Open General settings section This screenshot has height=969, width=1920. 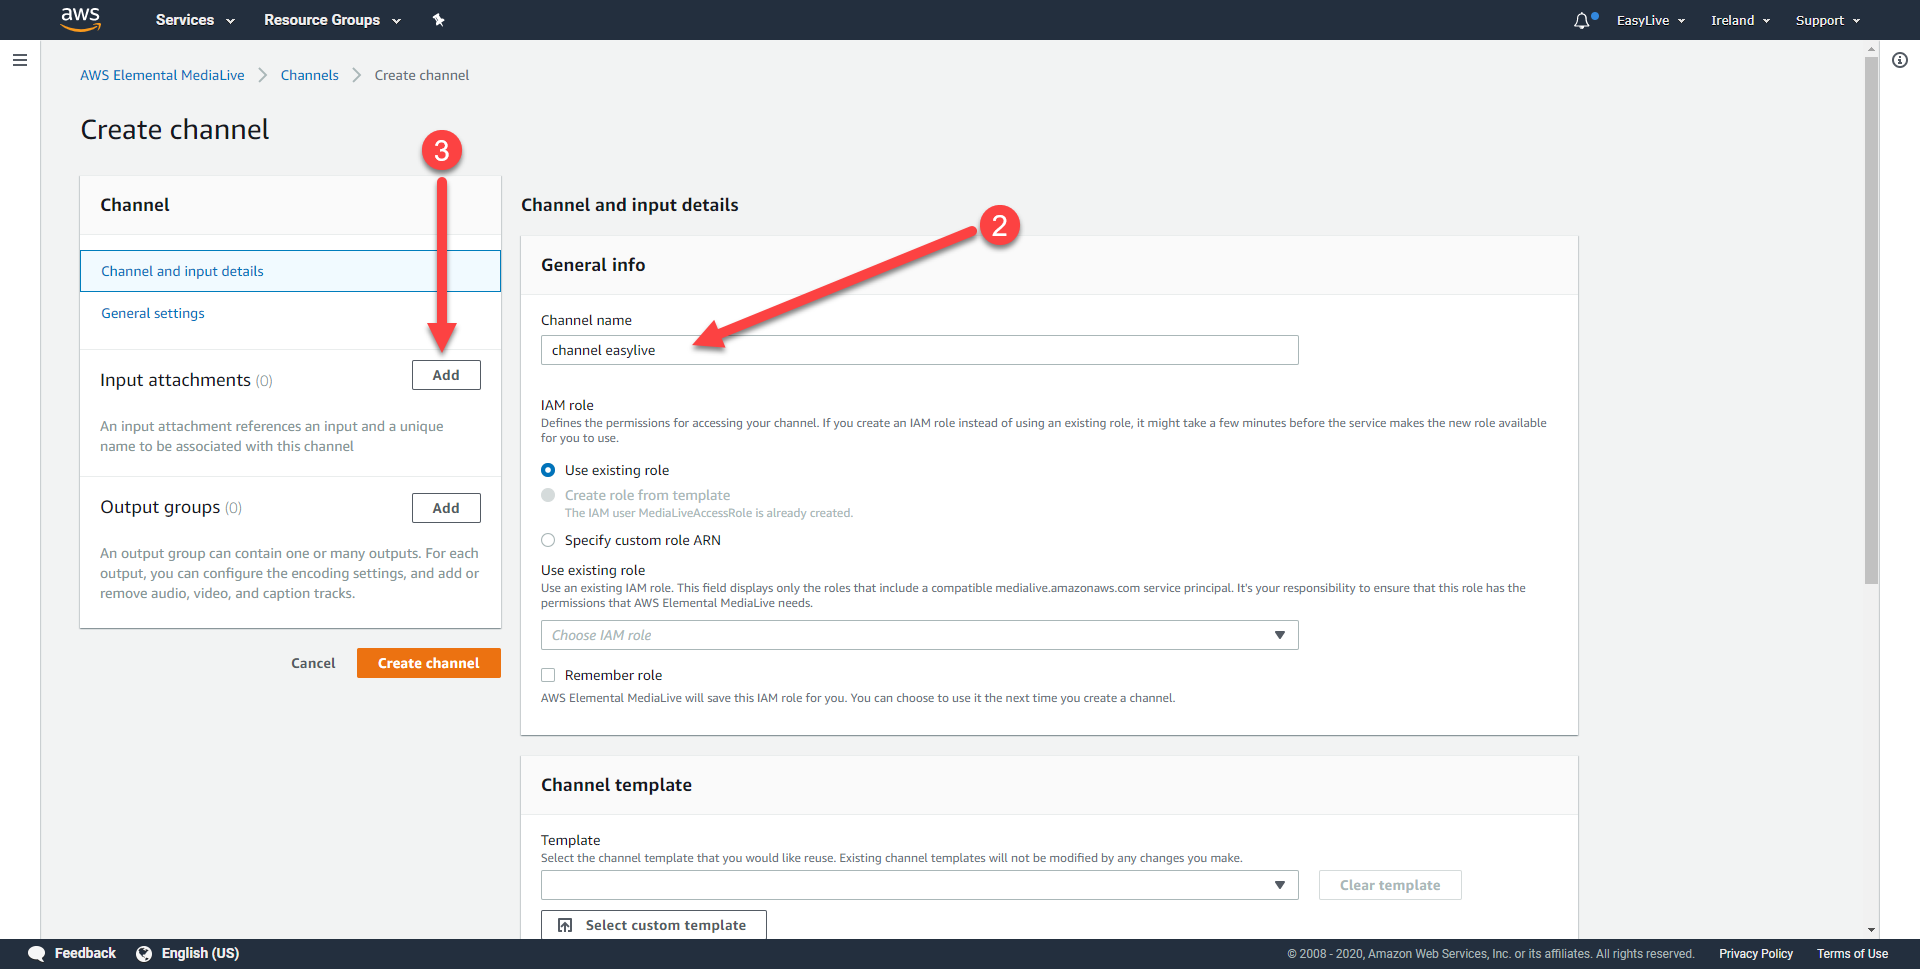[153, 313]
